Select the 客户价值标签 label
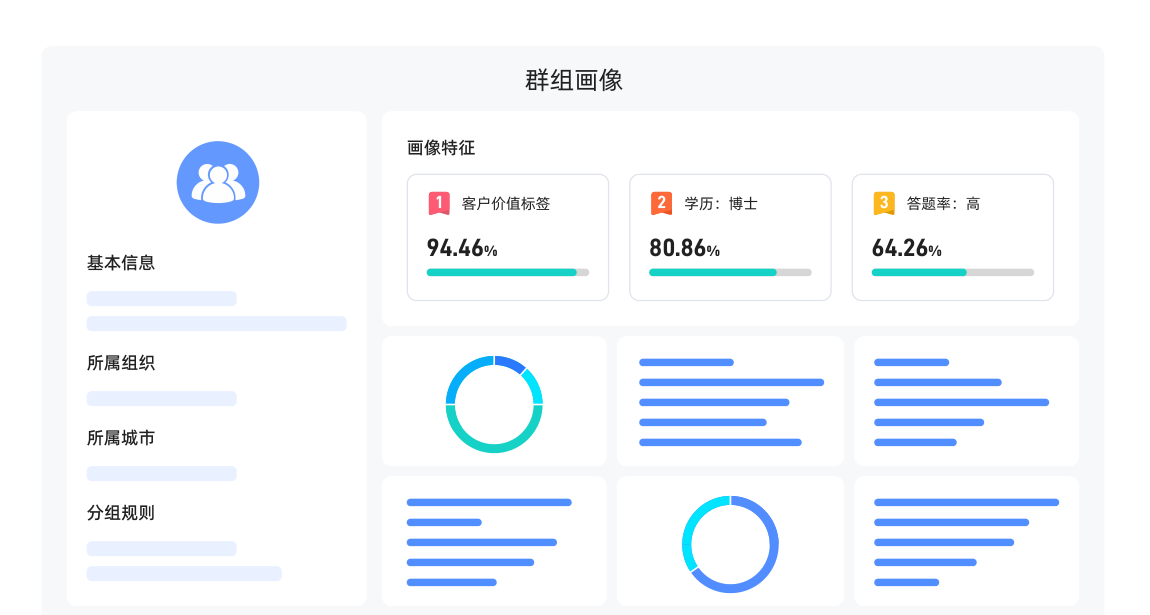The width and height of the screenshot is (1150, 615). (x=506, y=204)
